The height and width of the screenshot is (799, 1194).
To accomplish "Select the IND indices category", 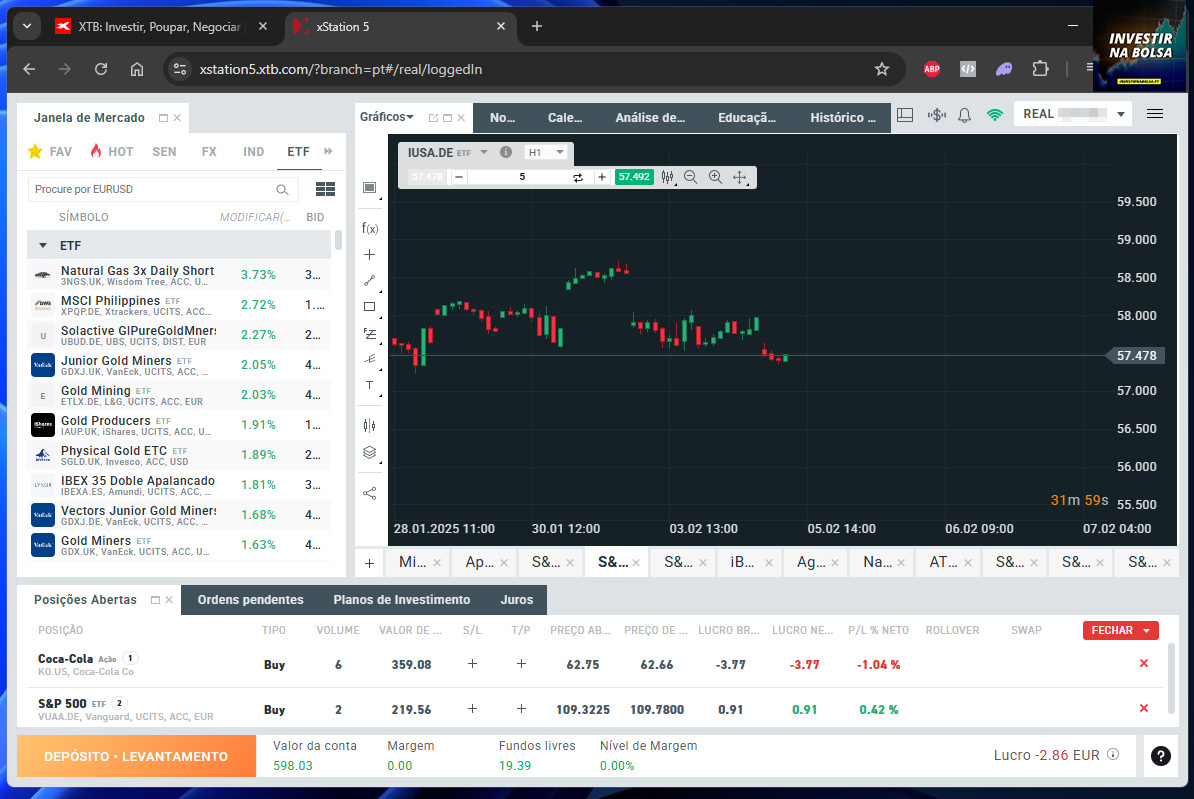I will click(254, 152).
